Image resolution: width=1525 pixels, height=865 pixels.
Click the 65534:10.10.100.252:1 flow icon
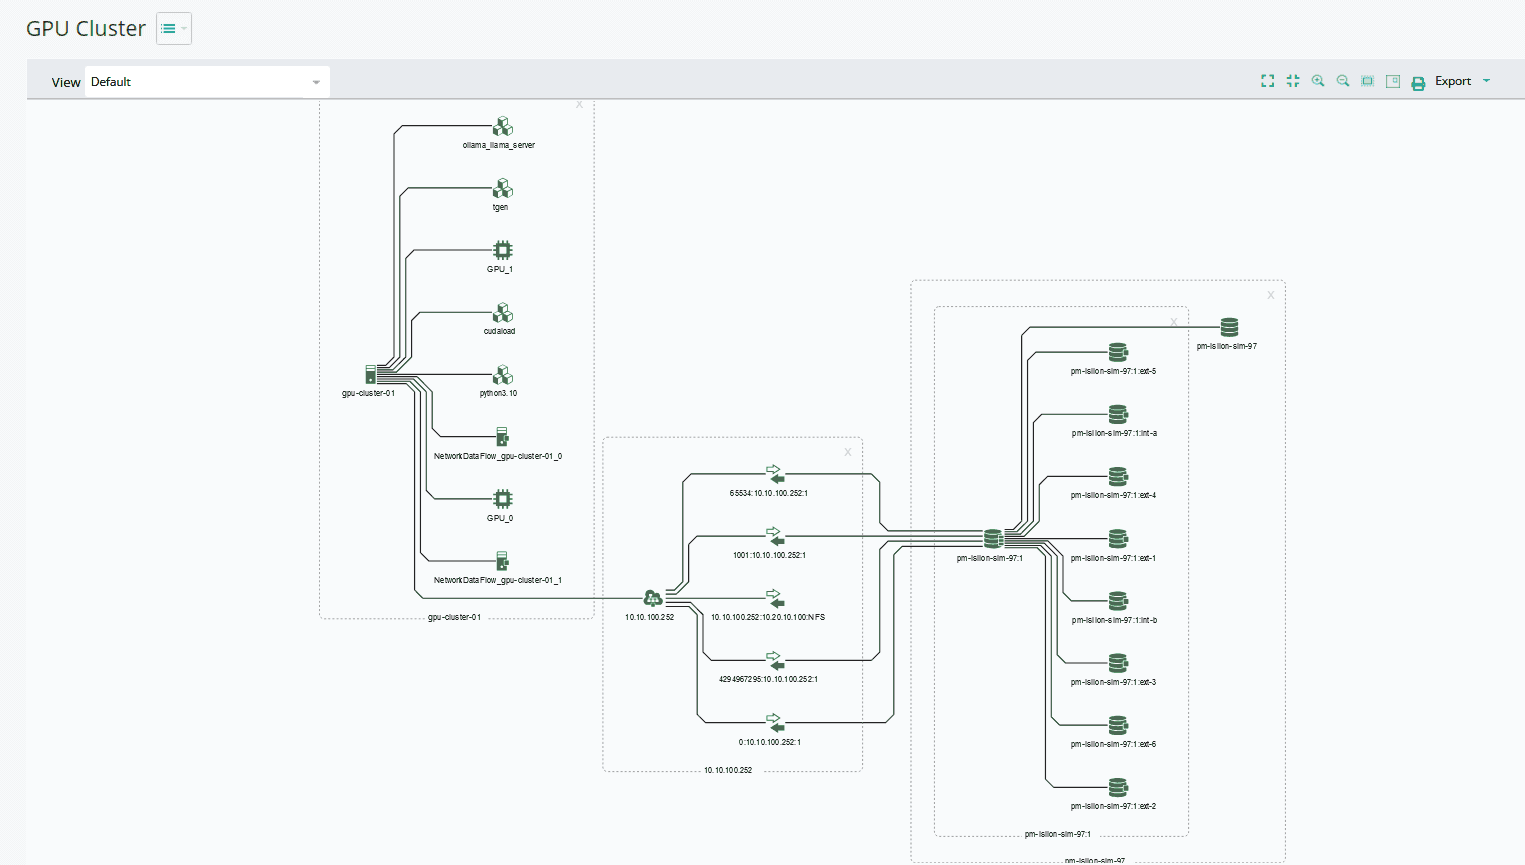tap(774, 474)
